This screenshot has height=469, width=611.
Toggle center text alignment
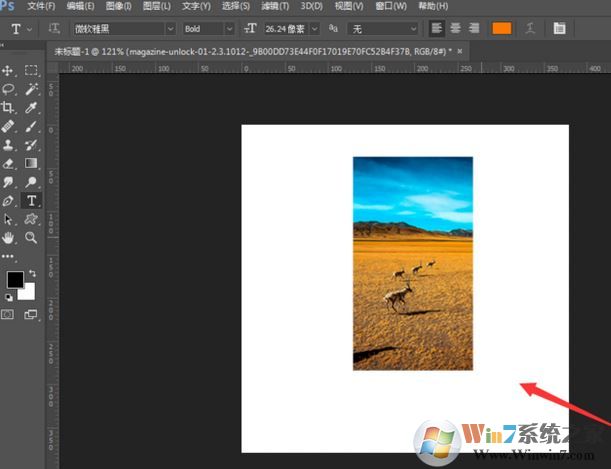455,29
